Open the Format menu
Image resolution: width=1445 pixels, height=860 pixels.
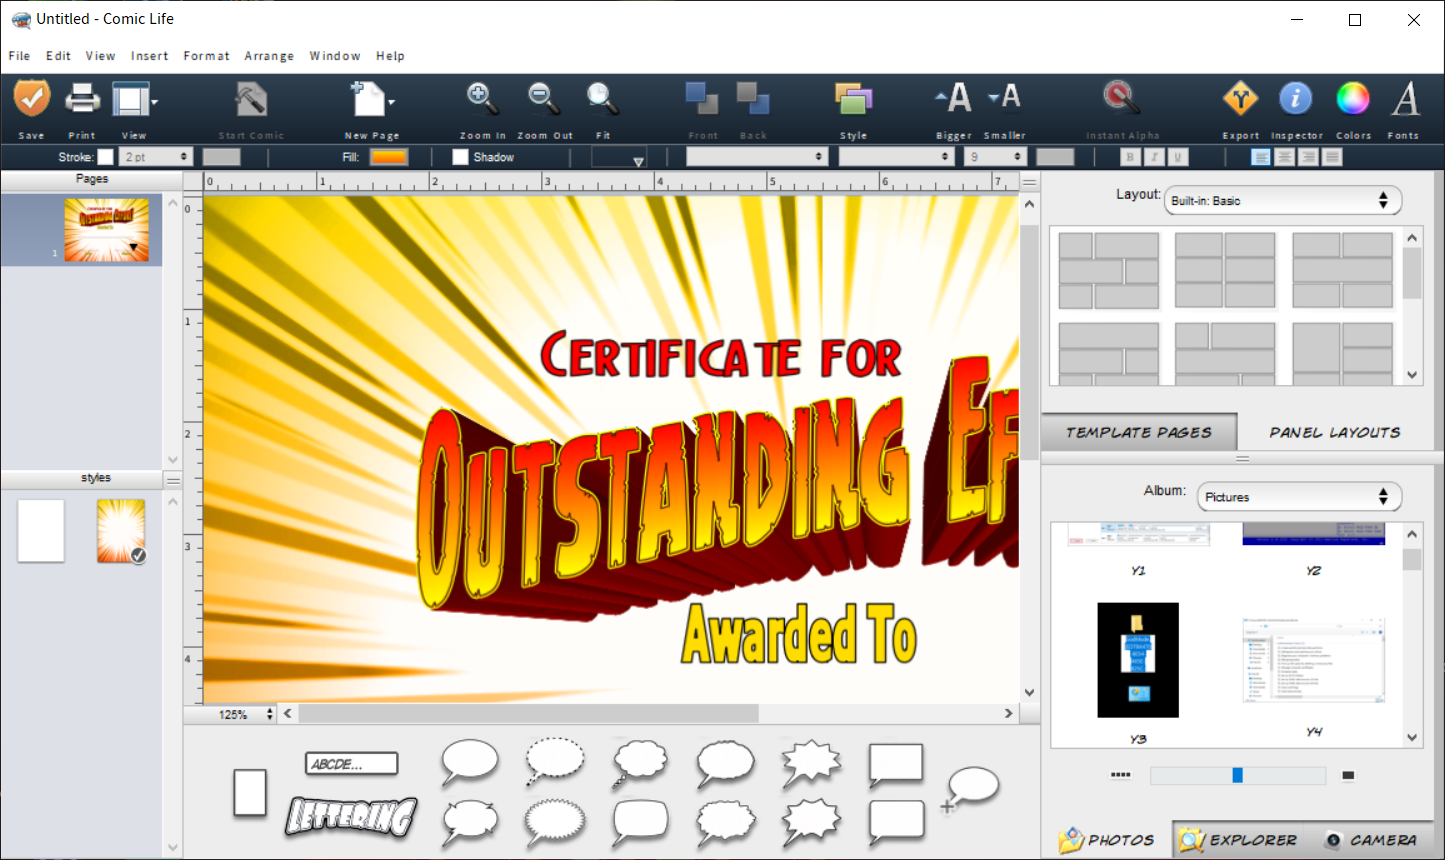pyautogui.click(x=207, y=56)
